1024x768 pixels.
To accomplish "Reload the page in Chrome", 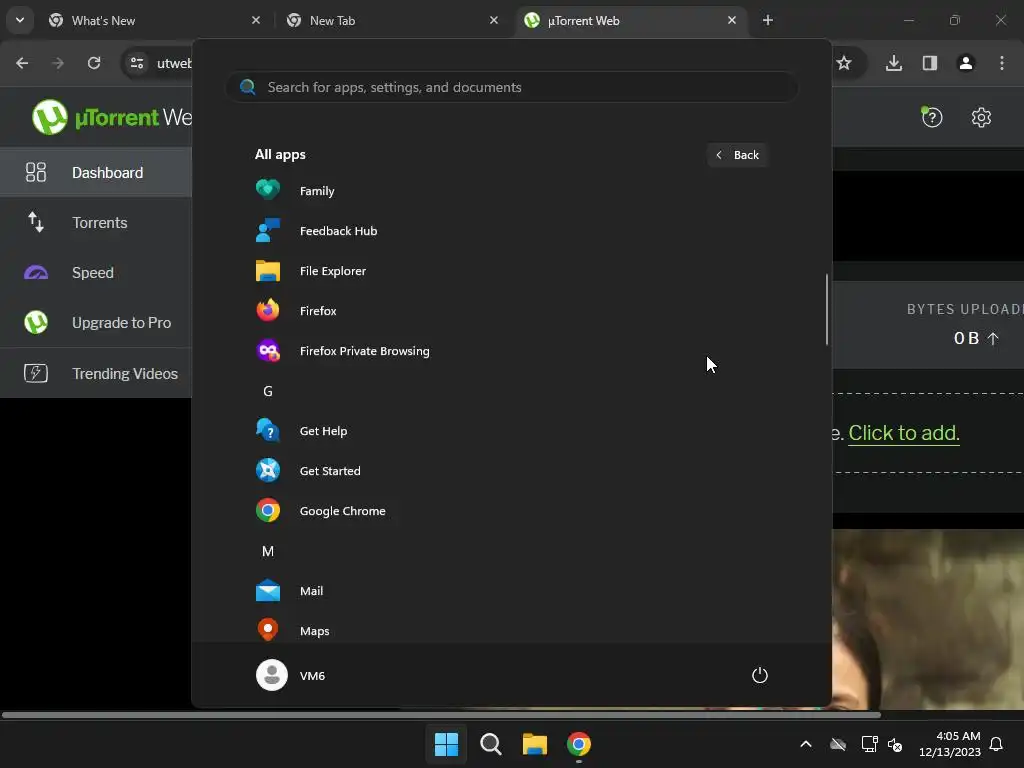I will pos(94,63).
